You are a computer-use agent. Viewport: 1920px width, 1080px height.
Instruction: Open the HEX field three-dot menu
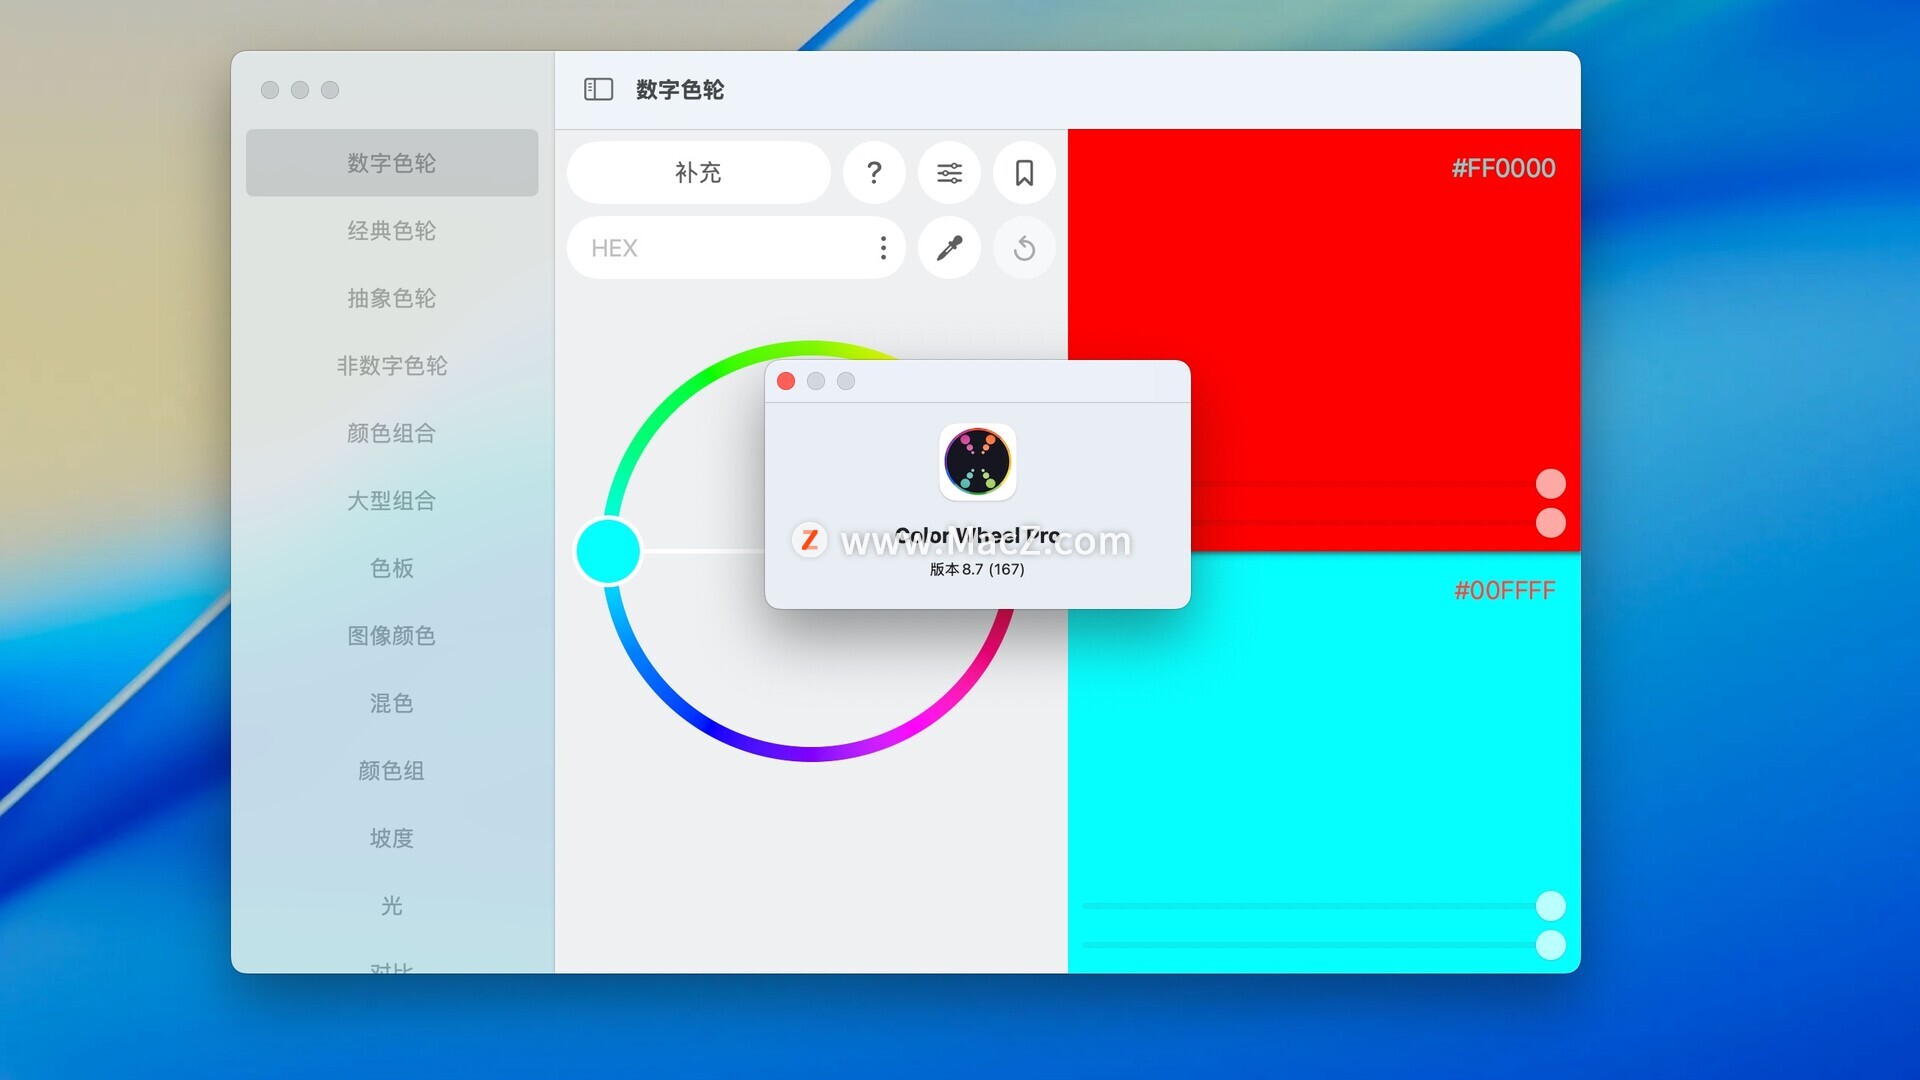(x=883, y=248)
